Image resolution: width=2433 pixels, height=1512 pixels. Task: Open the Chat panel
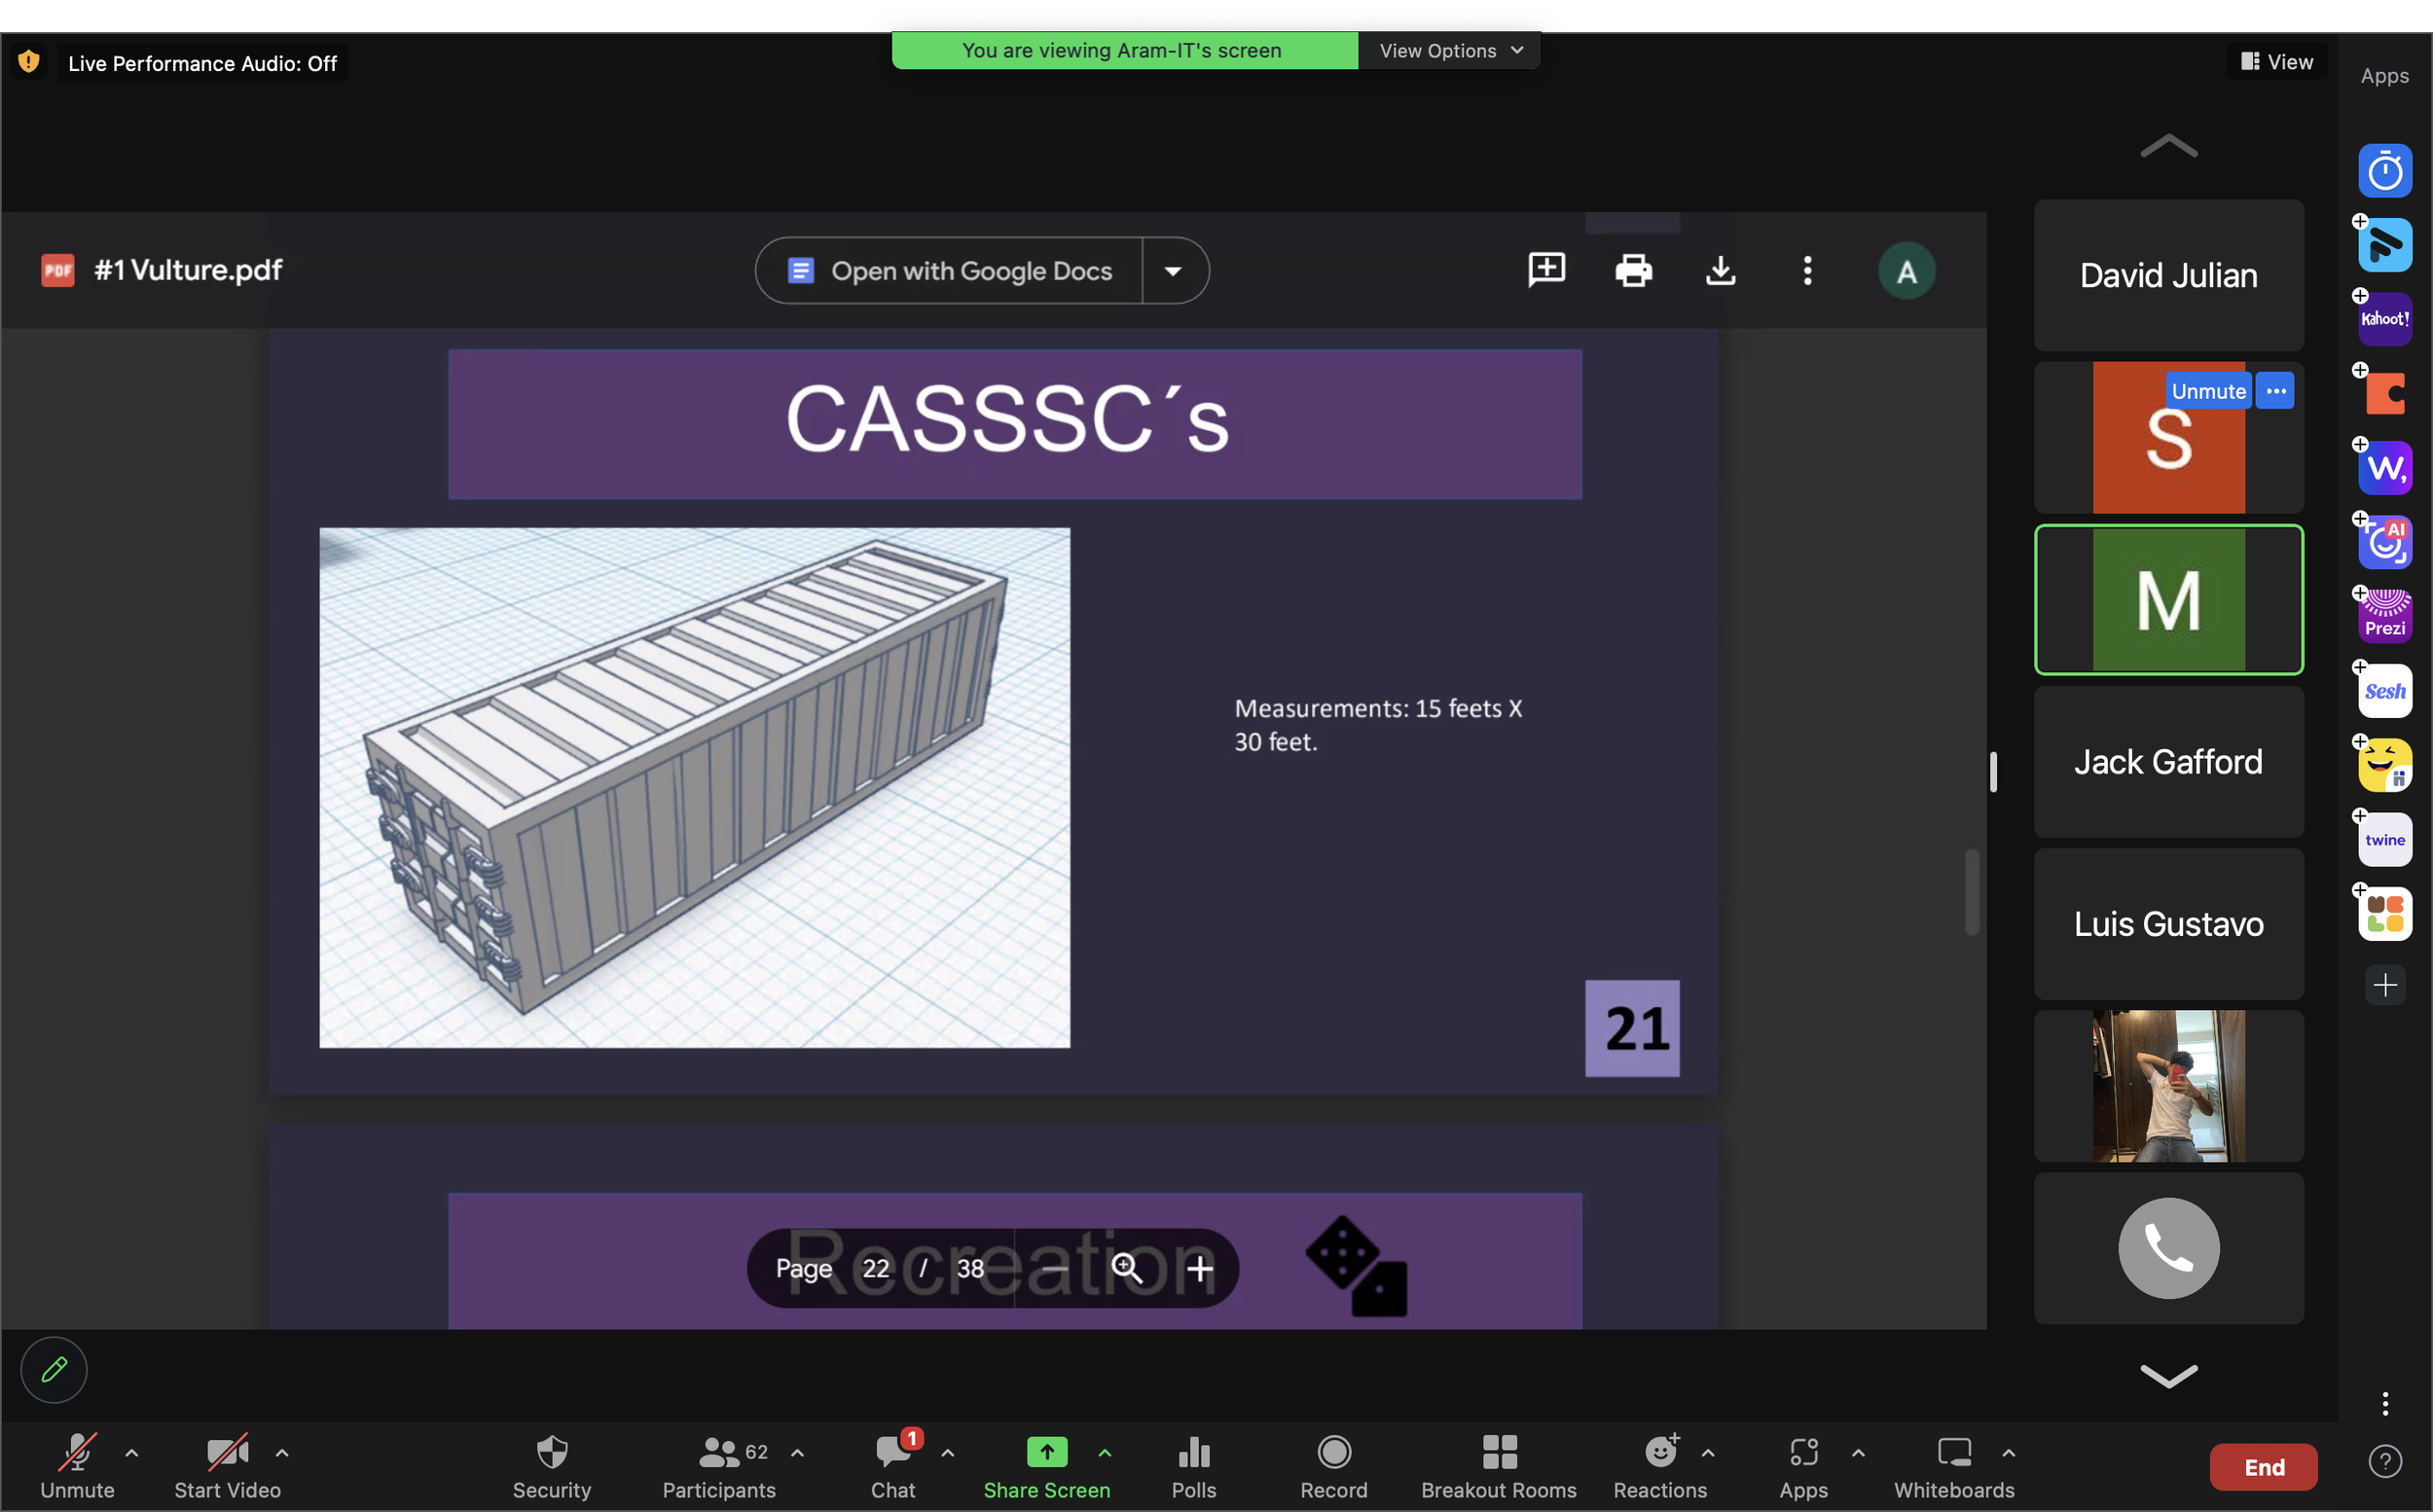pyautogui.click(x=892, y=1466)
